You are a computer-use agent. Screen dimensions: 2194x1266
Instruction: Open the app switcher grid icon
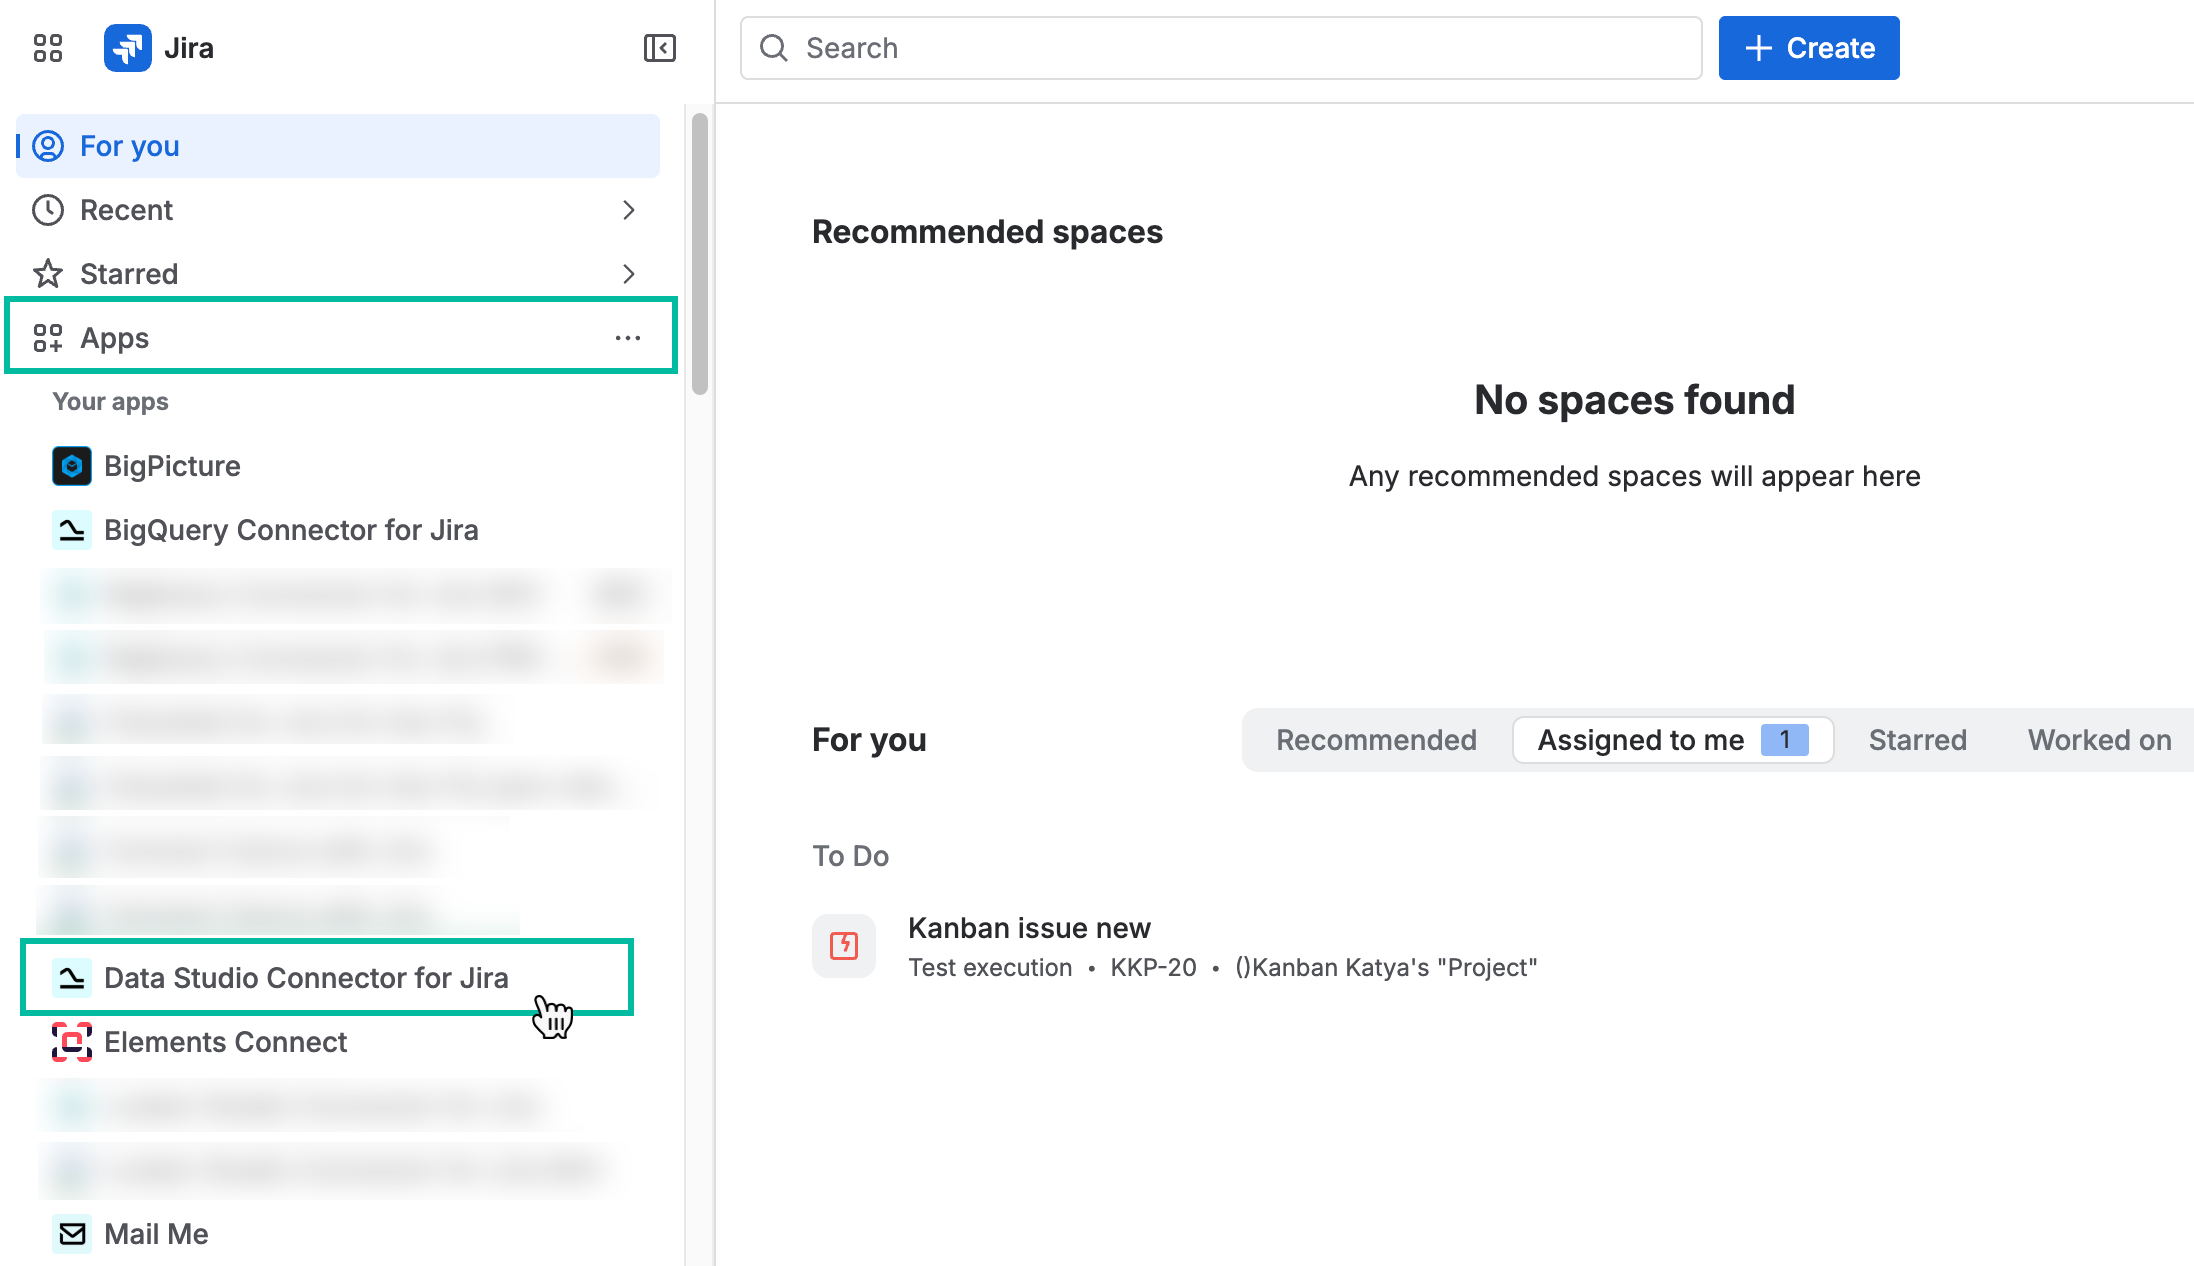48,48
